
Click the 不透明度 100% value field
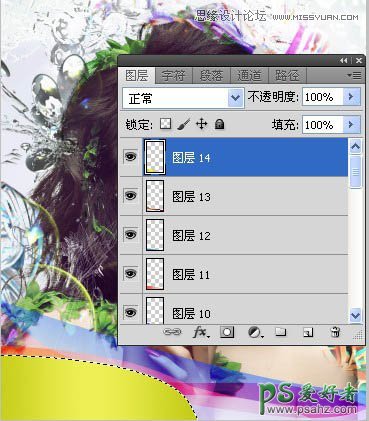[322, 97]
